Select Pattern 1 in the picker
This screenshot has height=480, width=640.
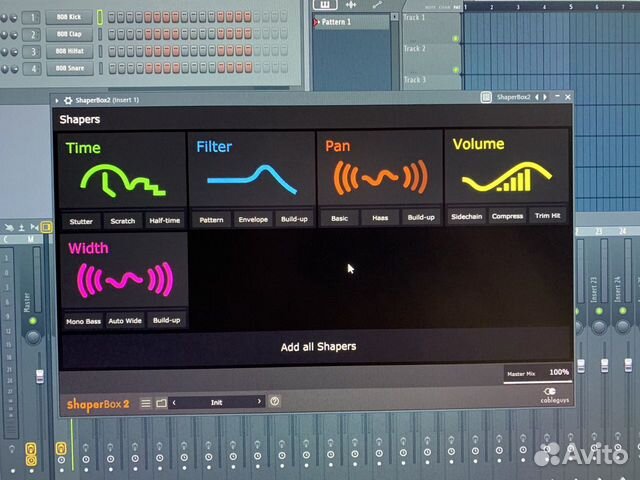351,22
